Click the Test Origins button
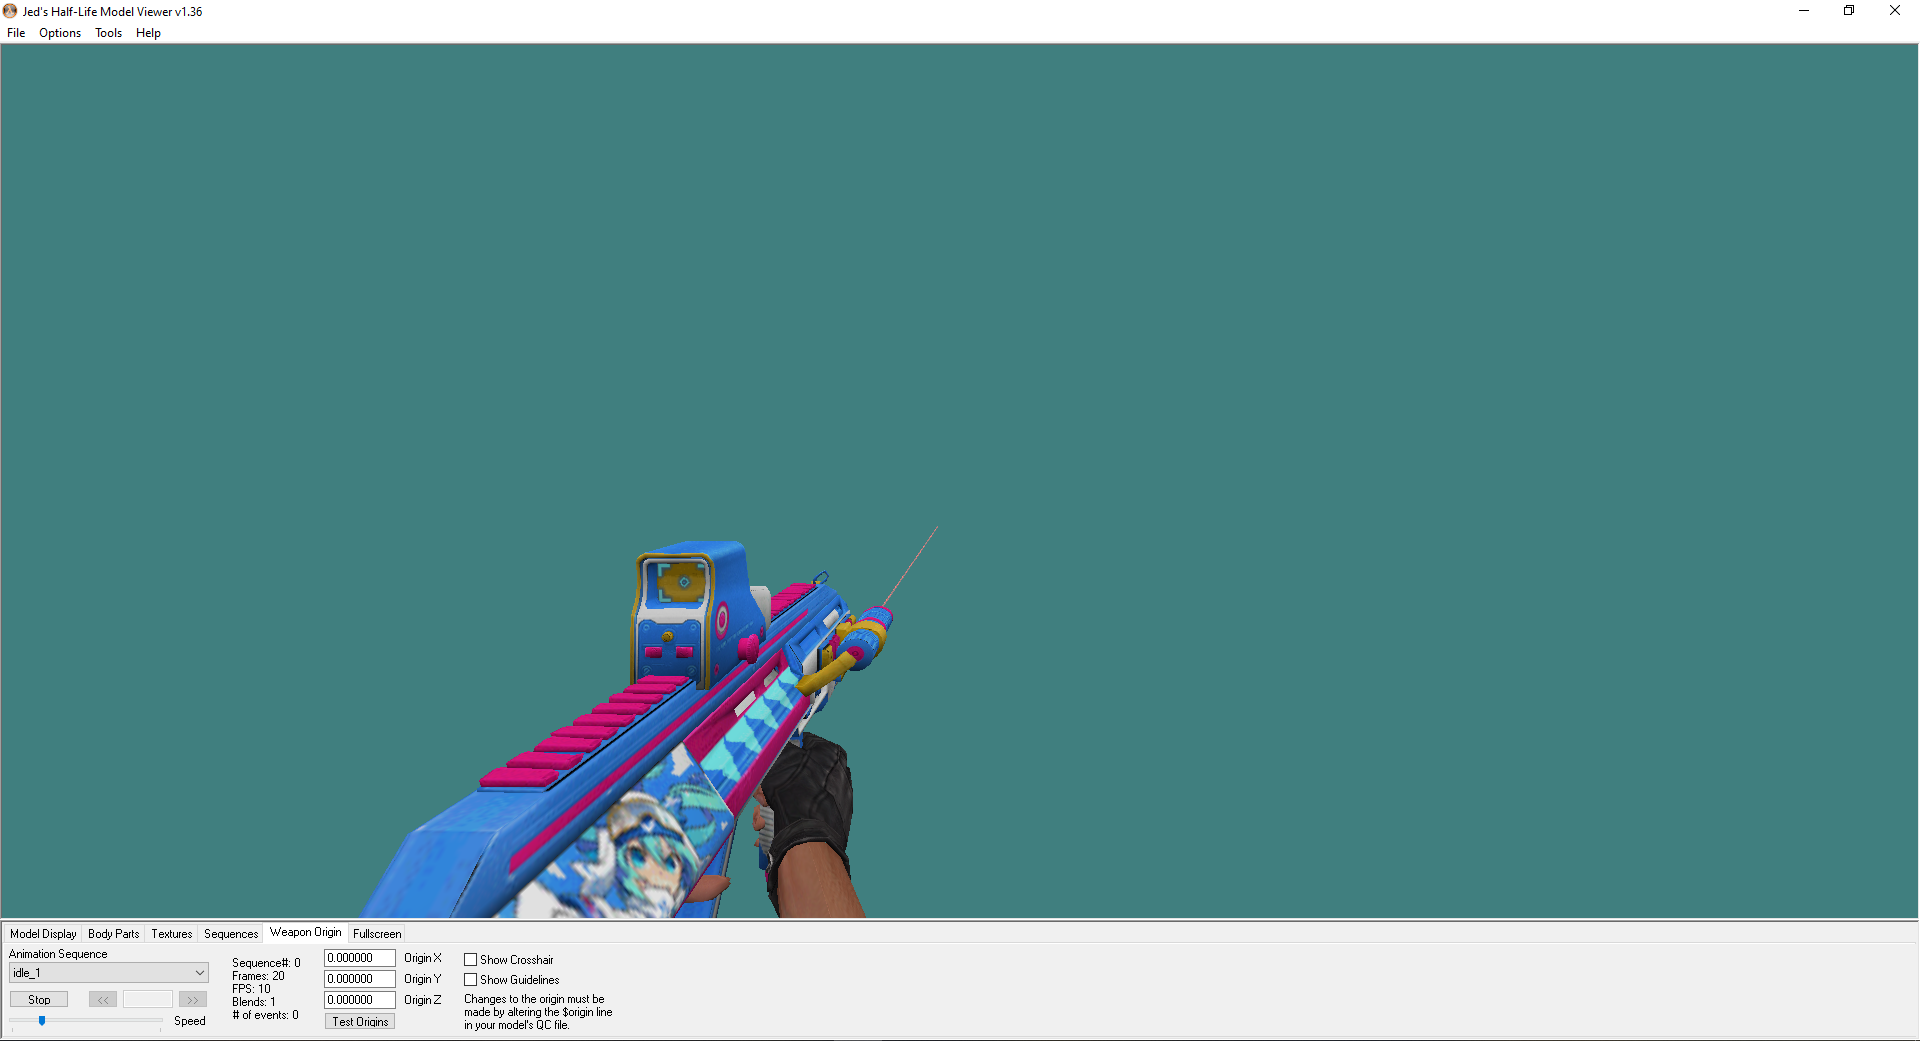Viewport: 1920px width, 1041px height. click(360, 1021)
